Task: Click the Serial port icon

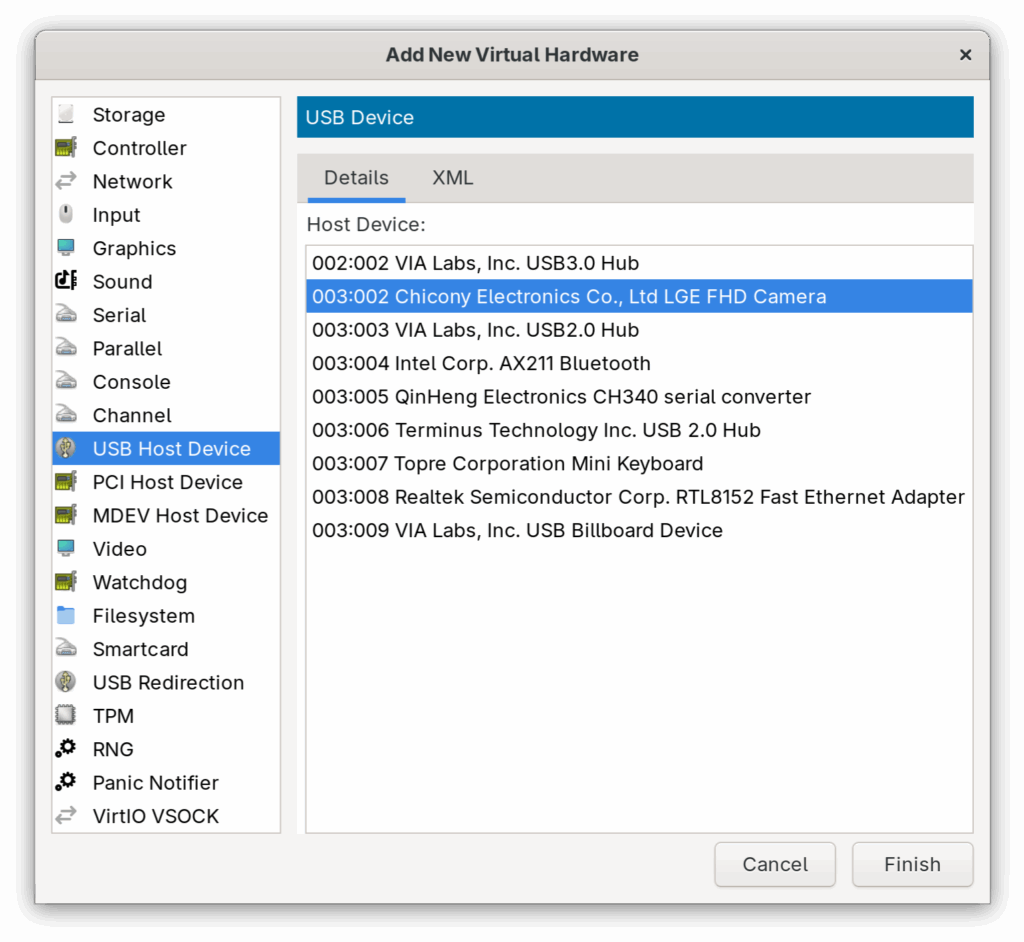Action: pyautogui.click(x=66, y=314)
